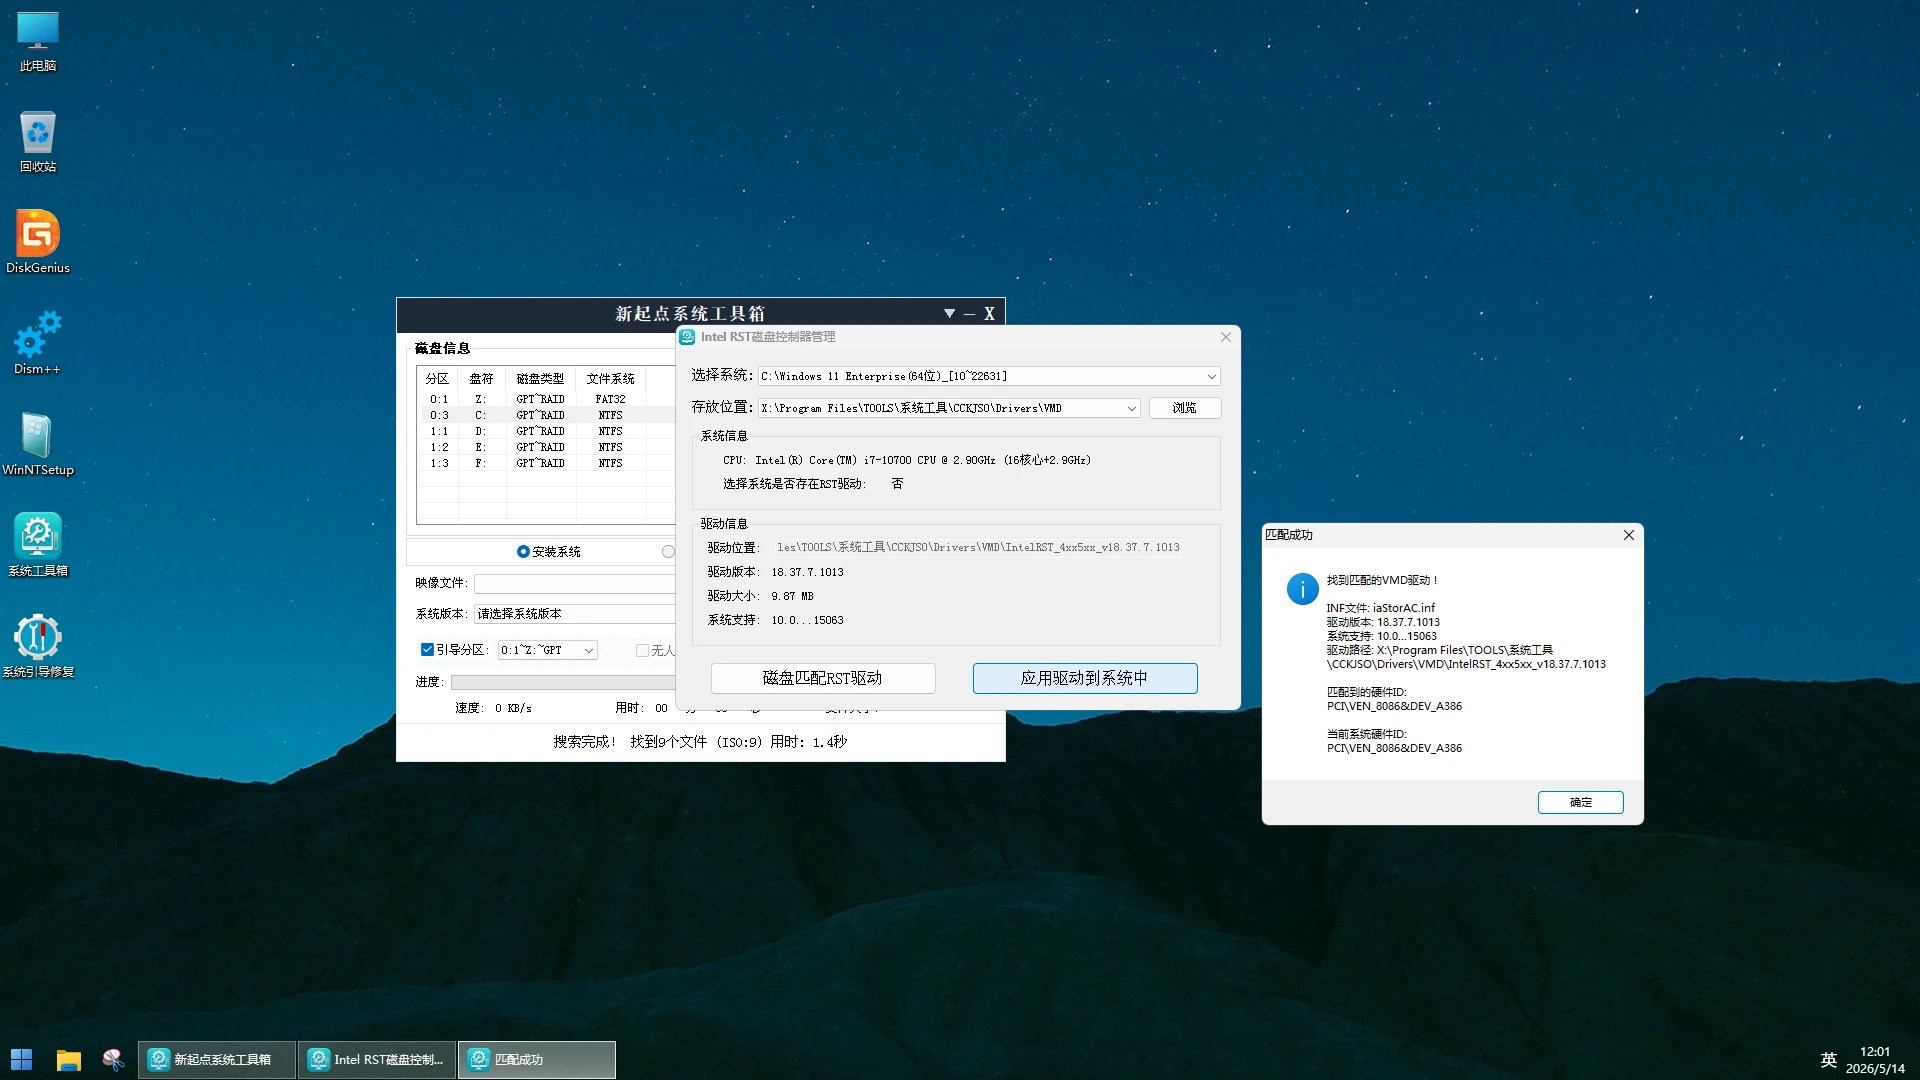Open the 回收站 recycle bin icon
This screenshot has height=1080, width=1920.
(x=38, y=142)
